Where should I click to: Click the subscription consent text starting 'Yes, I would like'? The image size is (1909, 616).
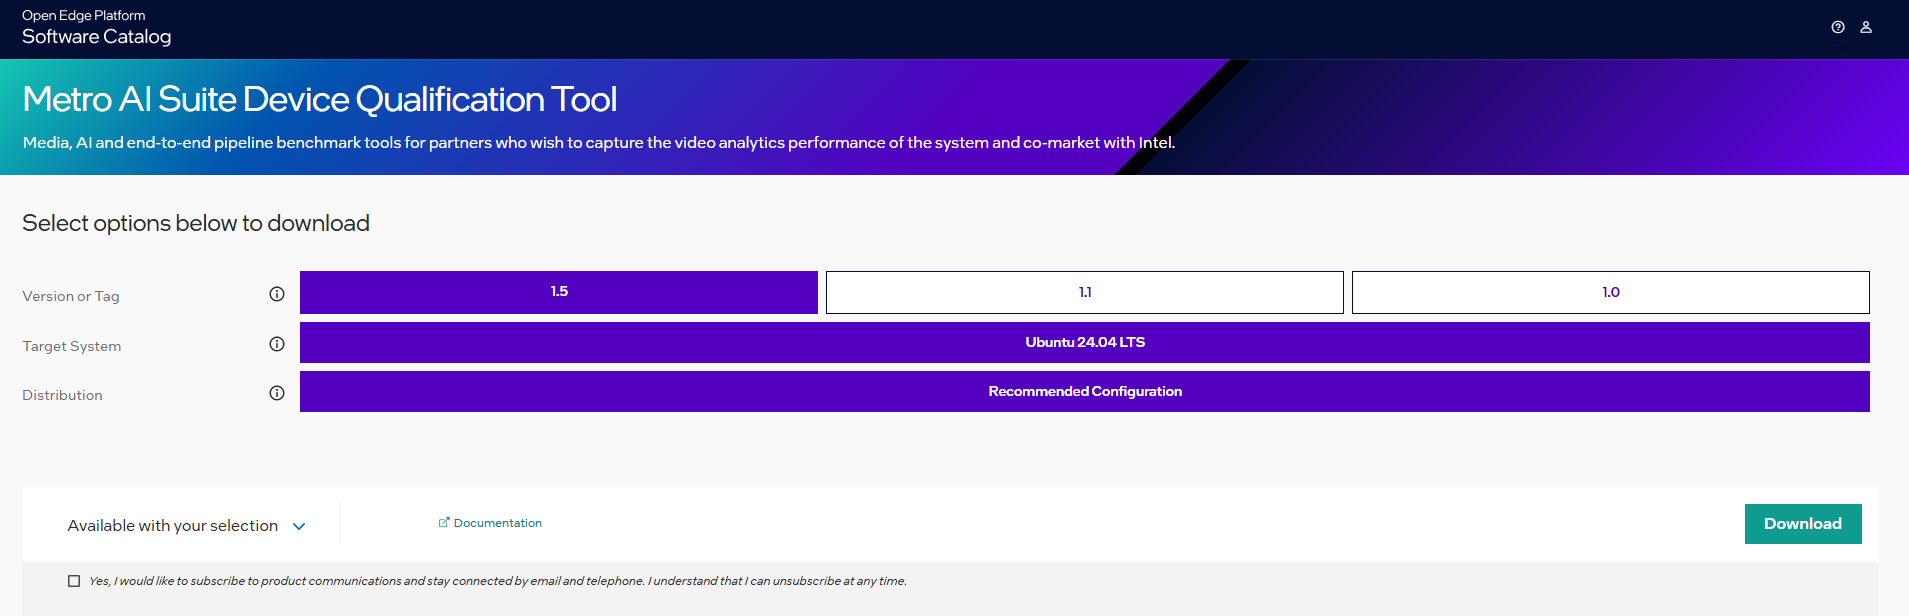point(498,581)
